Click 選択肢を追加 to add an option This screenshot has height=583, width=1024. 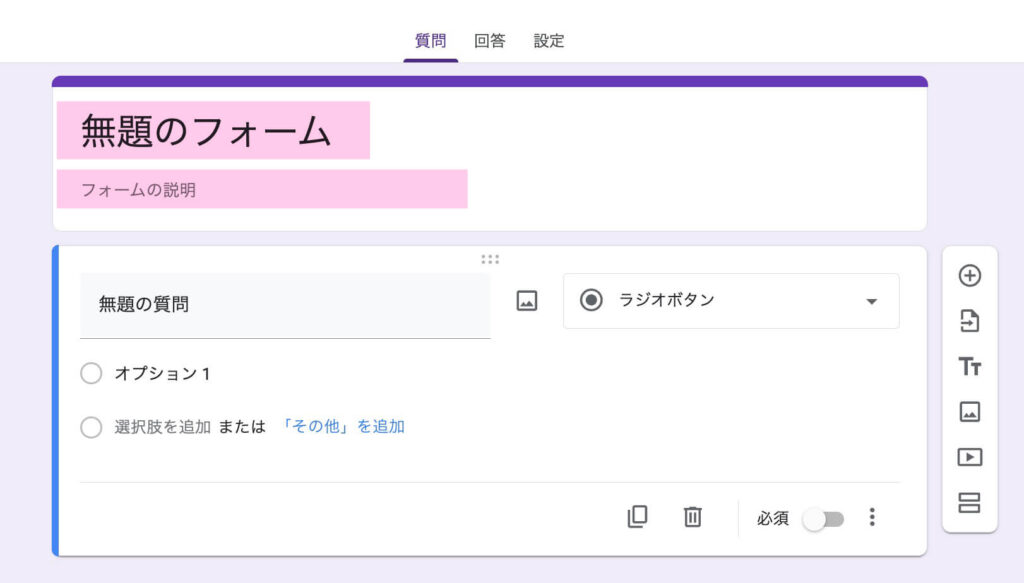(x=162, y=427)
